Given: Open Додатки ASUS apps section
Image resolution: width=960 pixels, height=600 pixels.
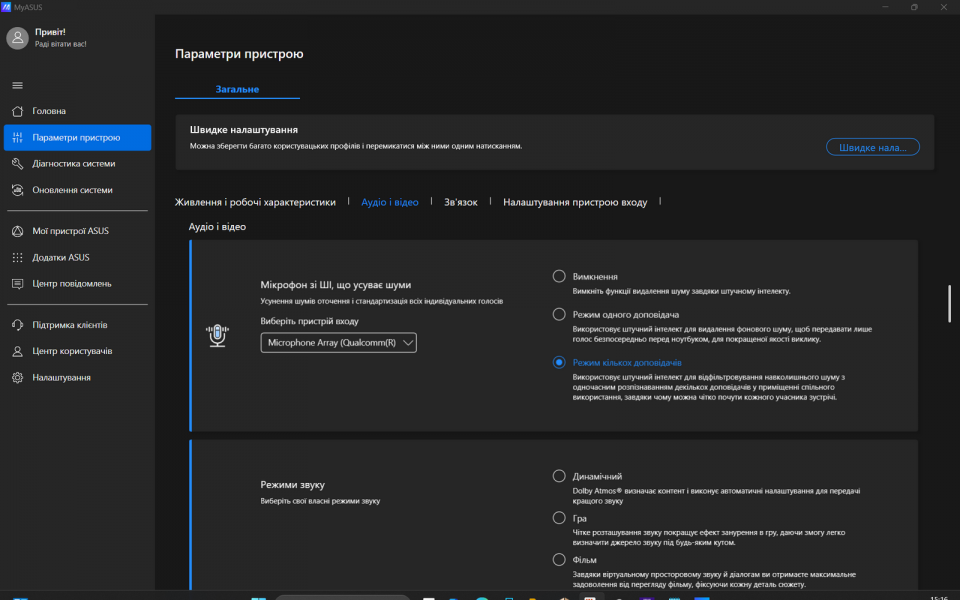Looking at the screenshot, I should pyautogui.click(x=77, y=257).
